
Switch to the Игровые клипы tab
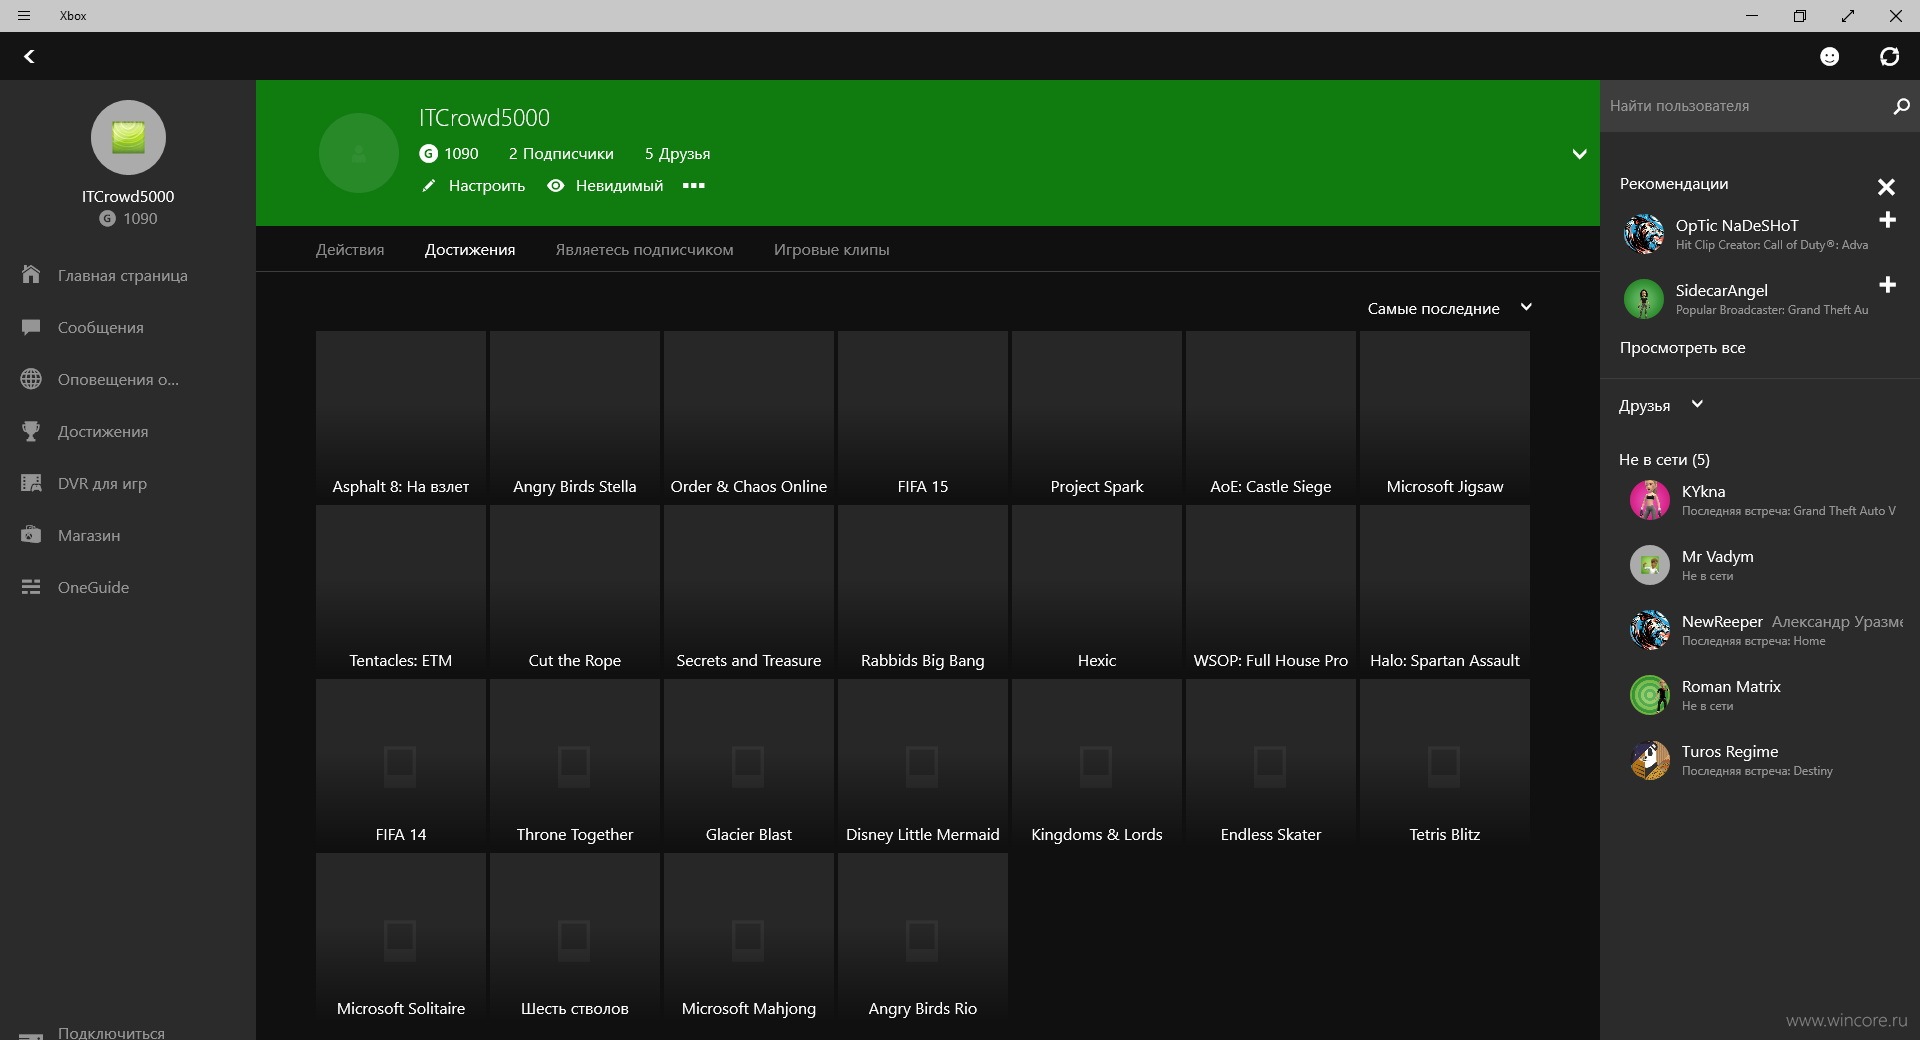point(831,250)
